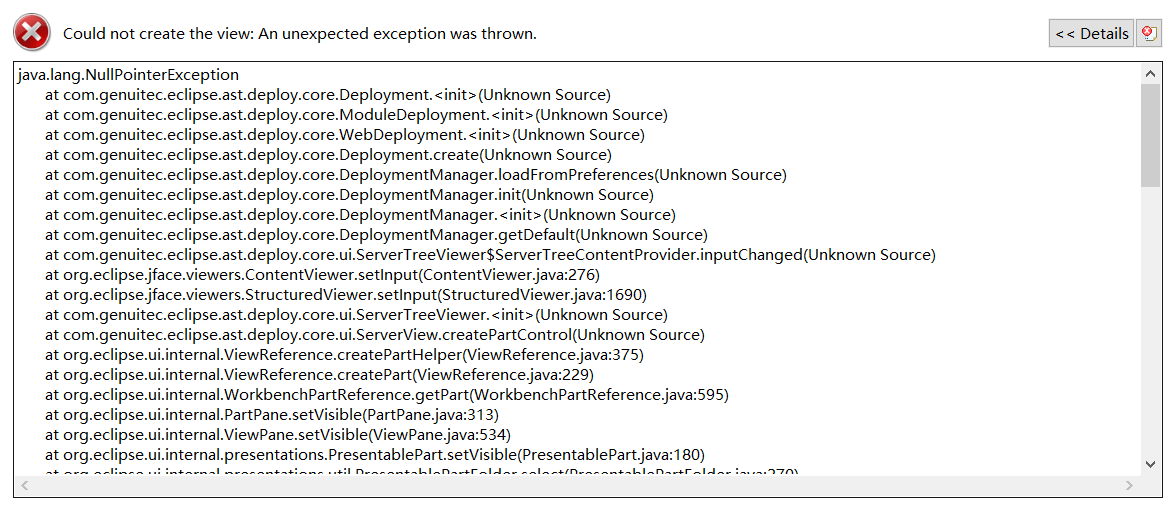
Task: Click the red error X icon
Action: tap(32, 33)
